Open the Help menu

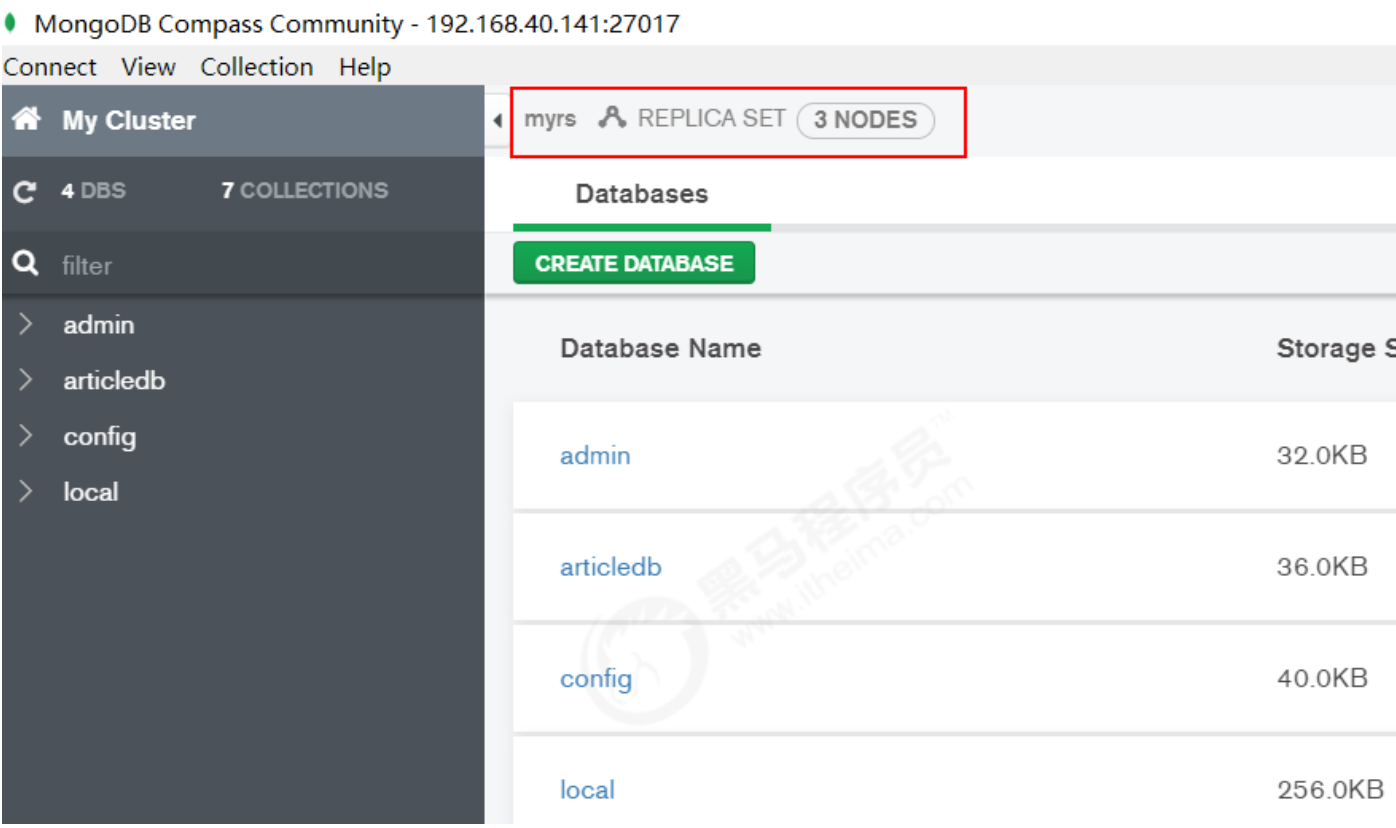coord(364,67)
